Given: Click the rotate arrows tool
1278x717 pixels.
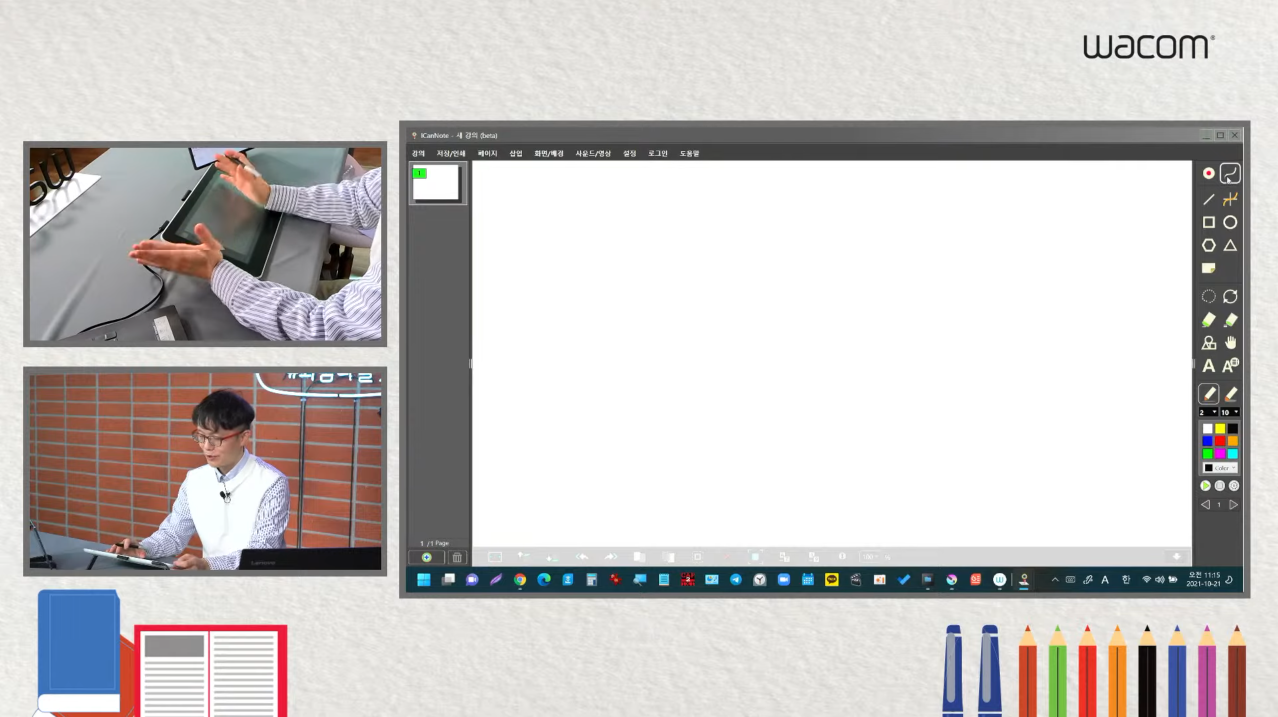Looking at the screenshot, I should coord(1230,296).
